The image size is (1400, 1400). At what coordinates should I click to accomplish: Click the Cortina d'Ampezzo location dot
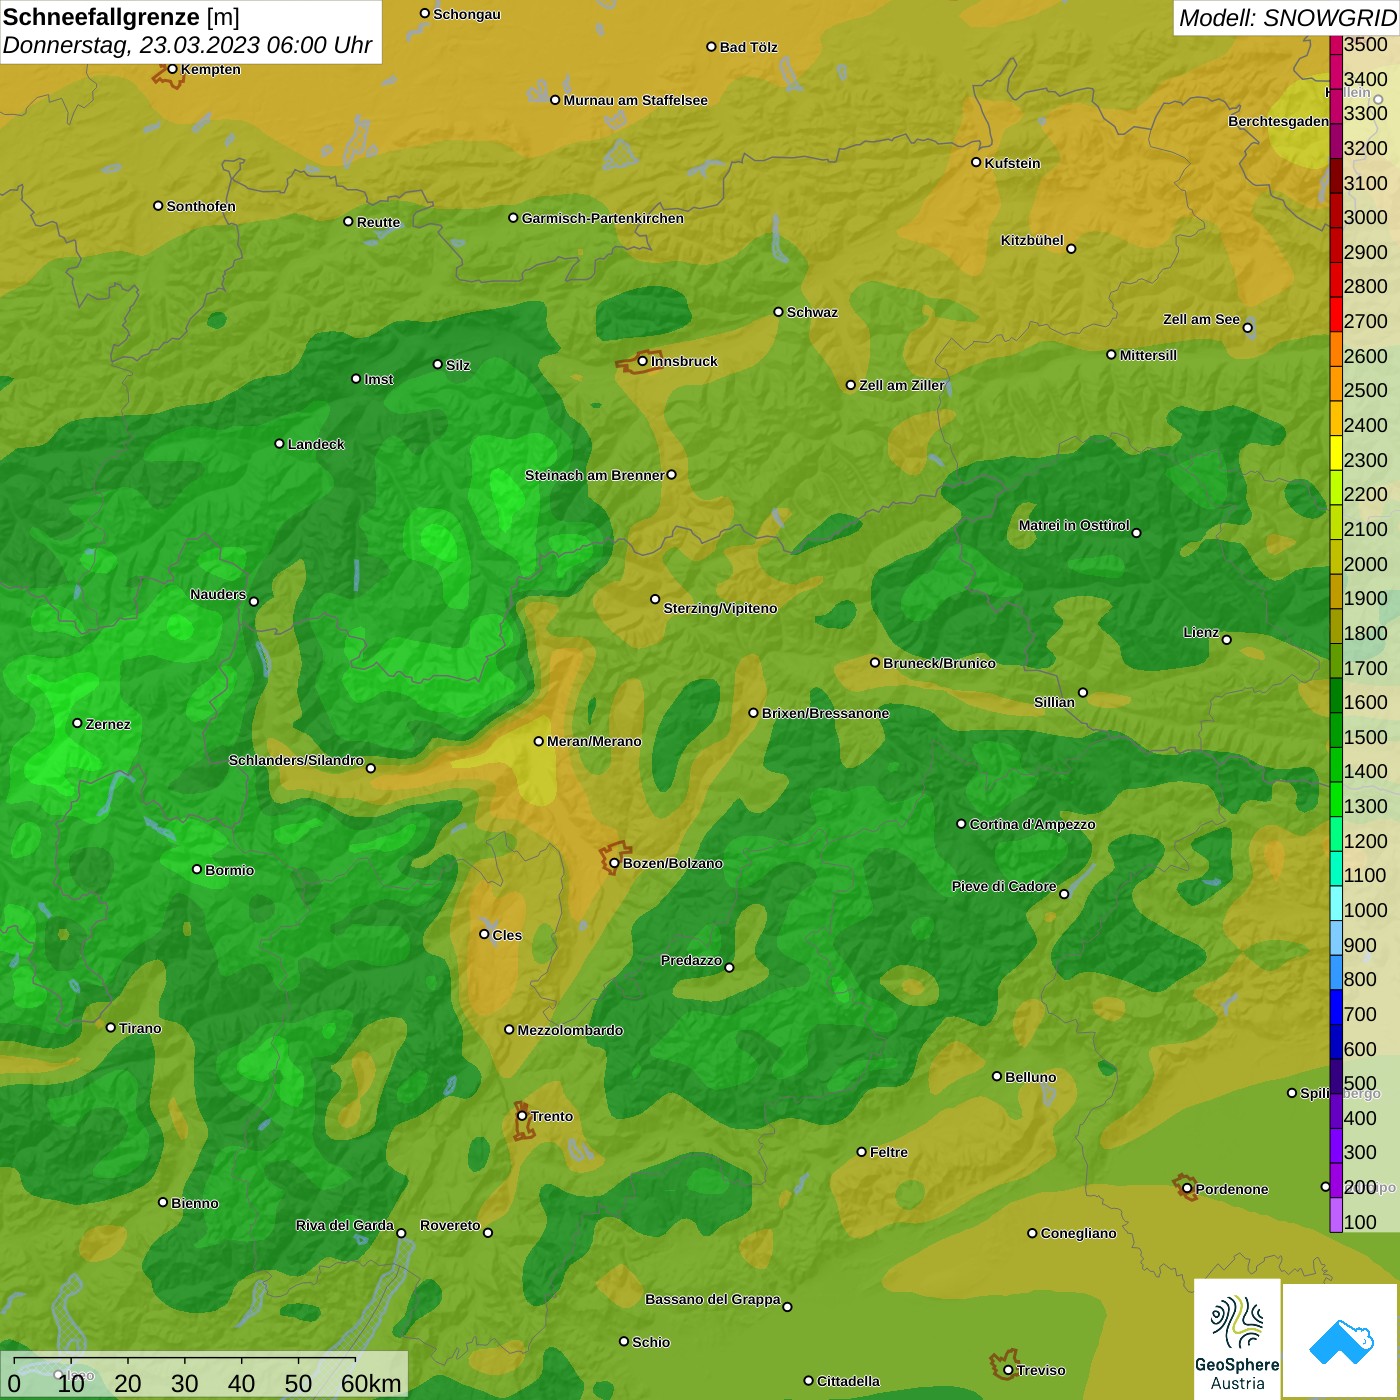(x=961, y=824)
